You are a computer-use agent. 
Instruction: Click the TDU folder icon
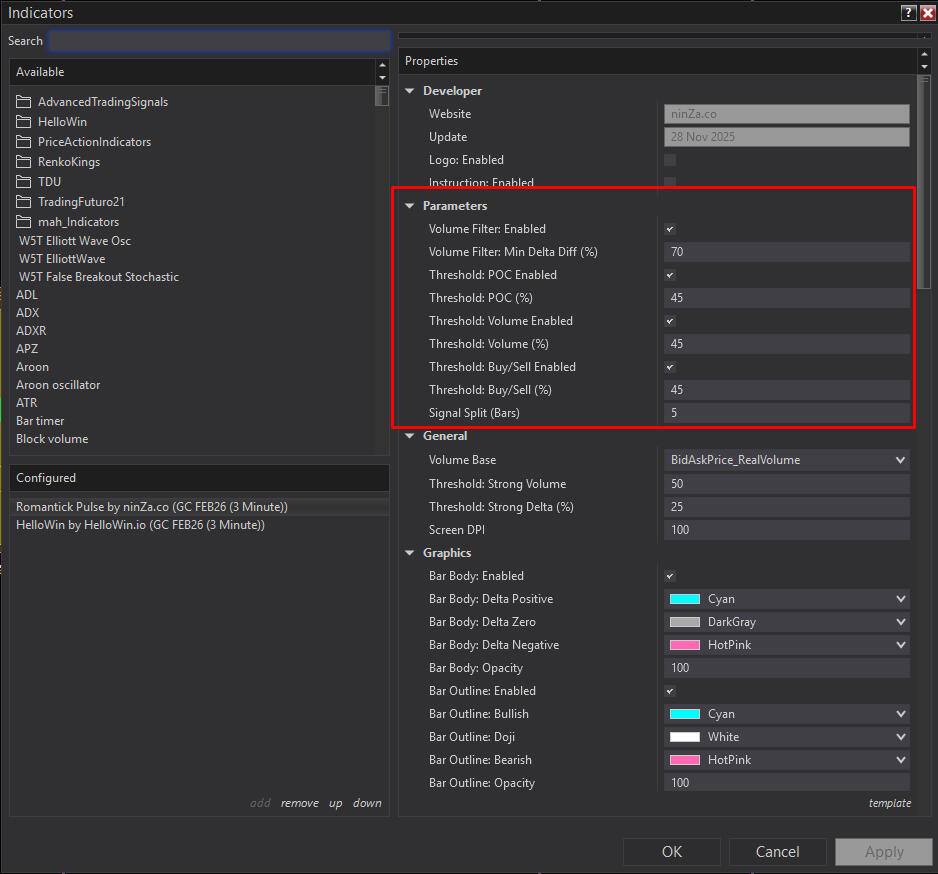[x=24, y=182]
